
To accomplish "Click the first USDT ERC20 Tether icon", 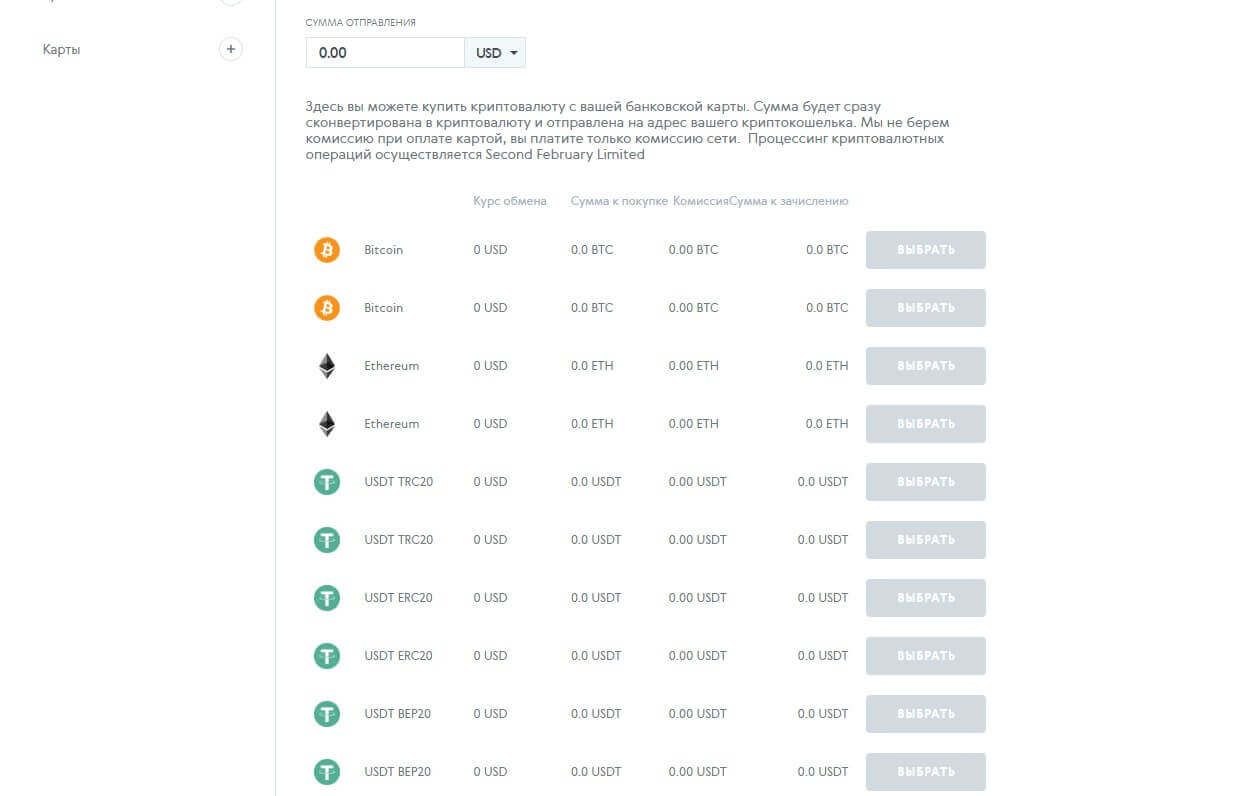I will (x=327, y=598).
